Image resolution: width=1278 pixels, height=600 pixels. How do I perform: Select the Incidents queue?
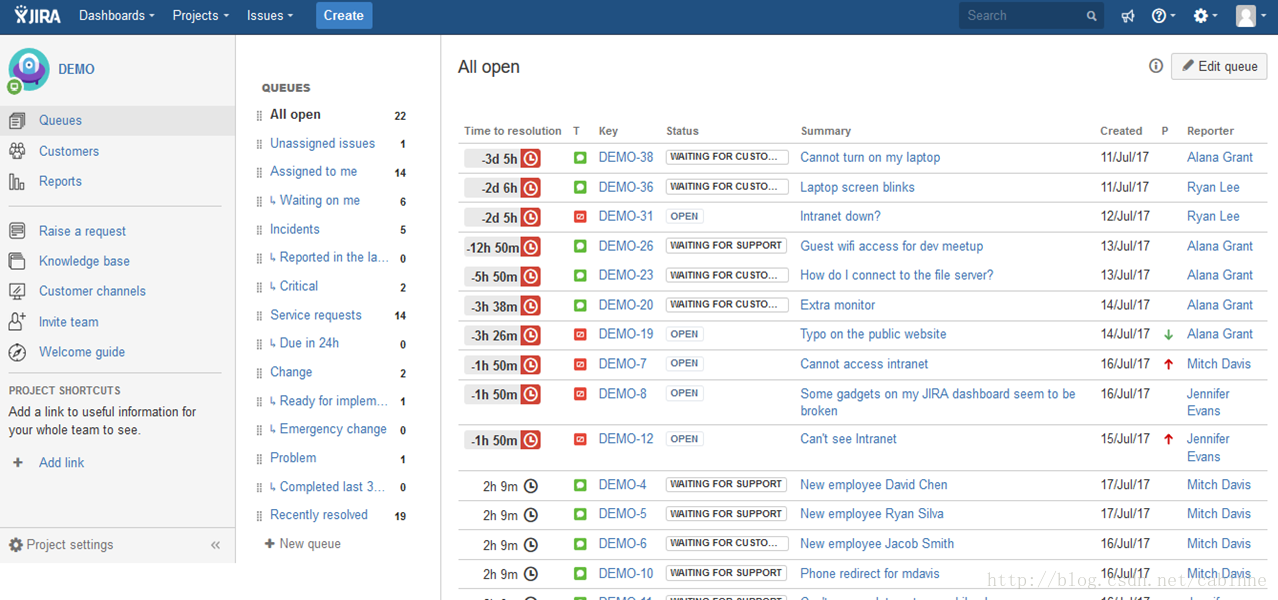point(295,229)
